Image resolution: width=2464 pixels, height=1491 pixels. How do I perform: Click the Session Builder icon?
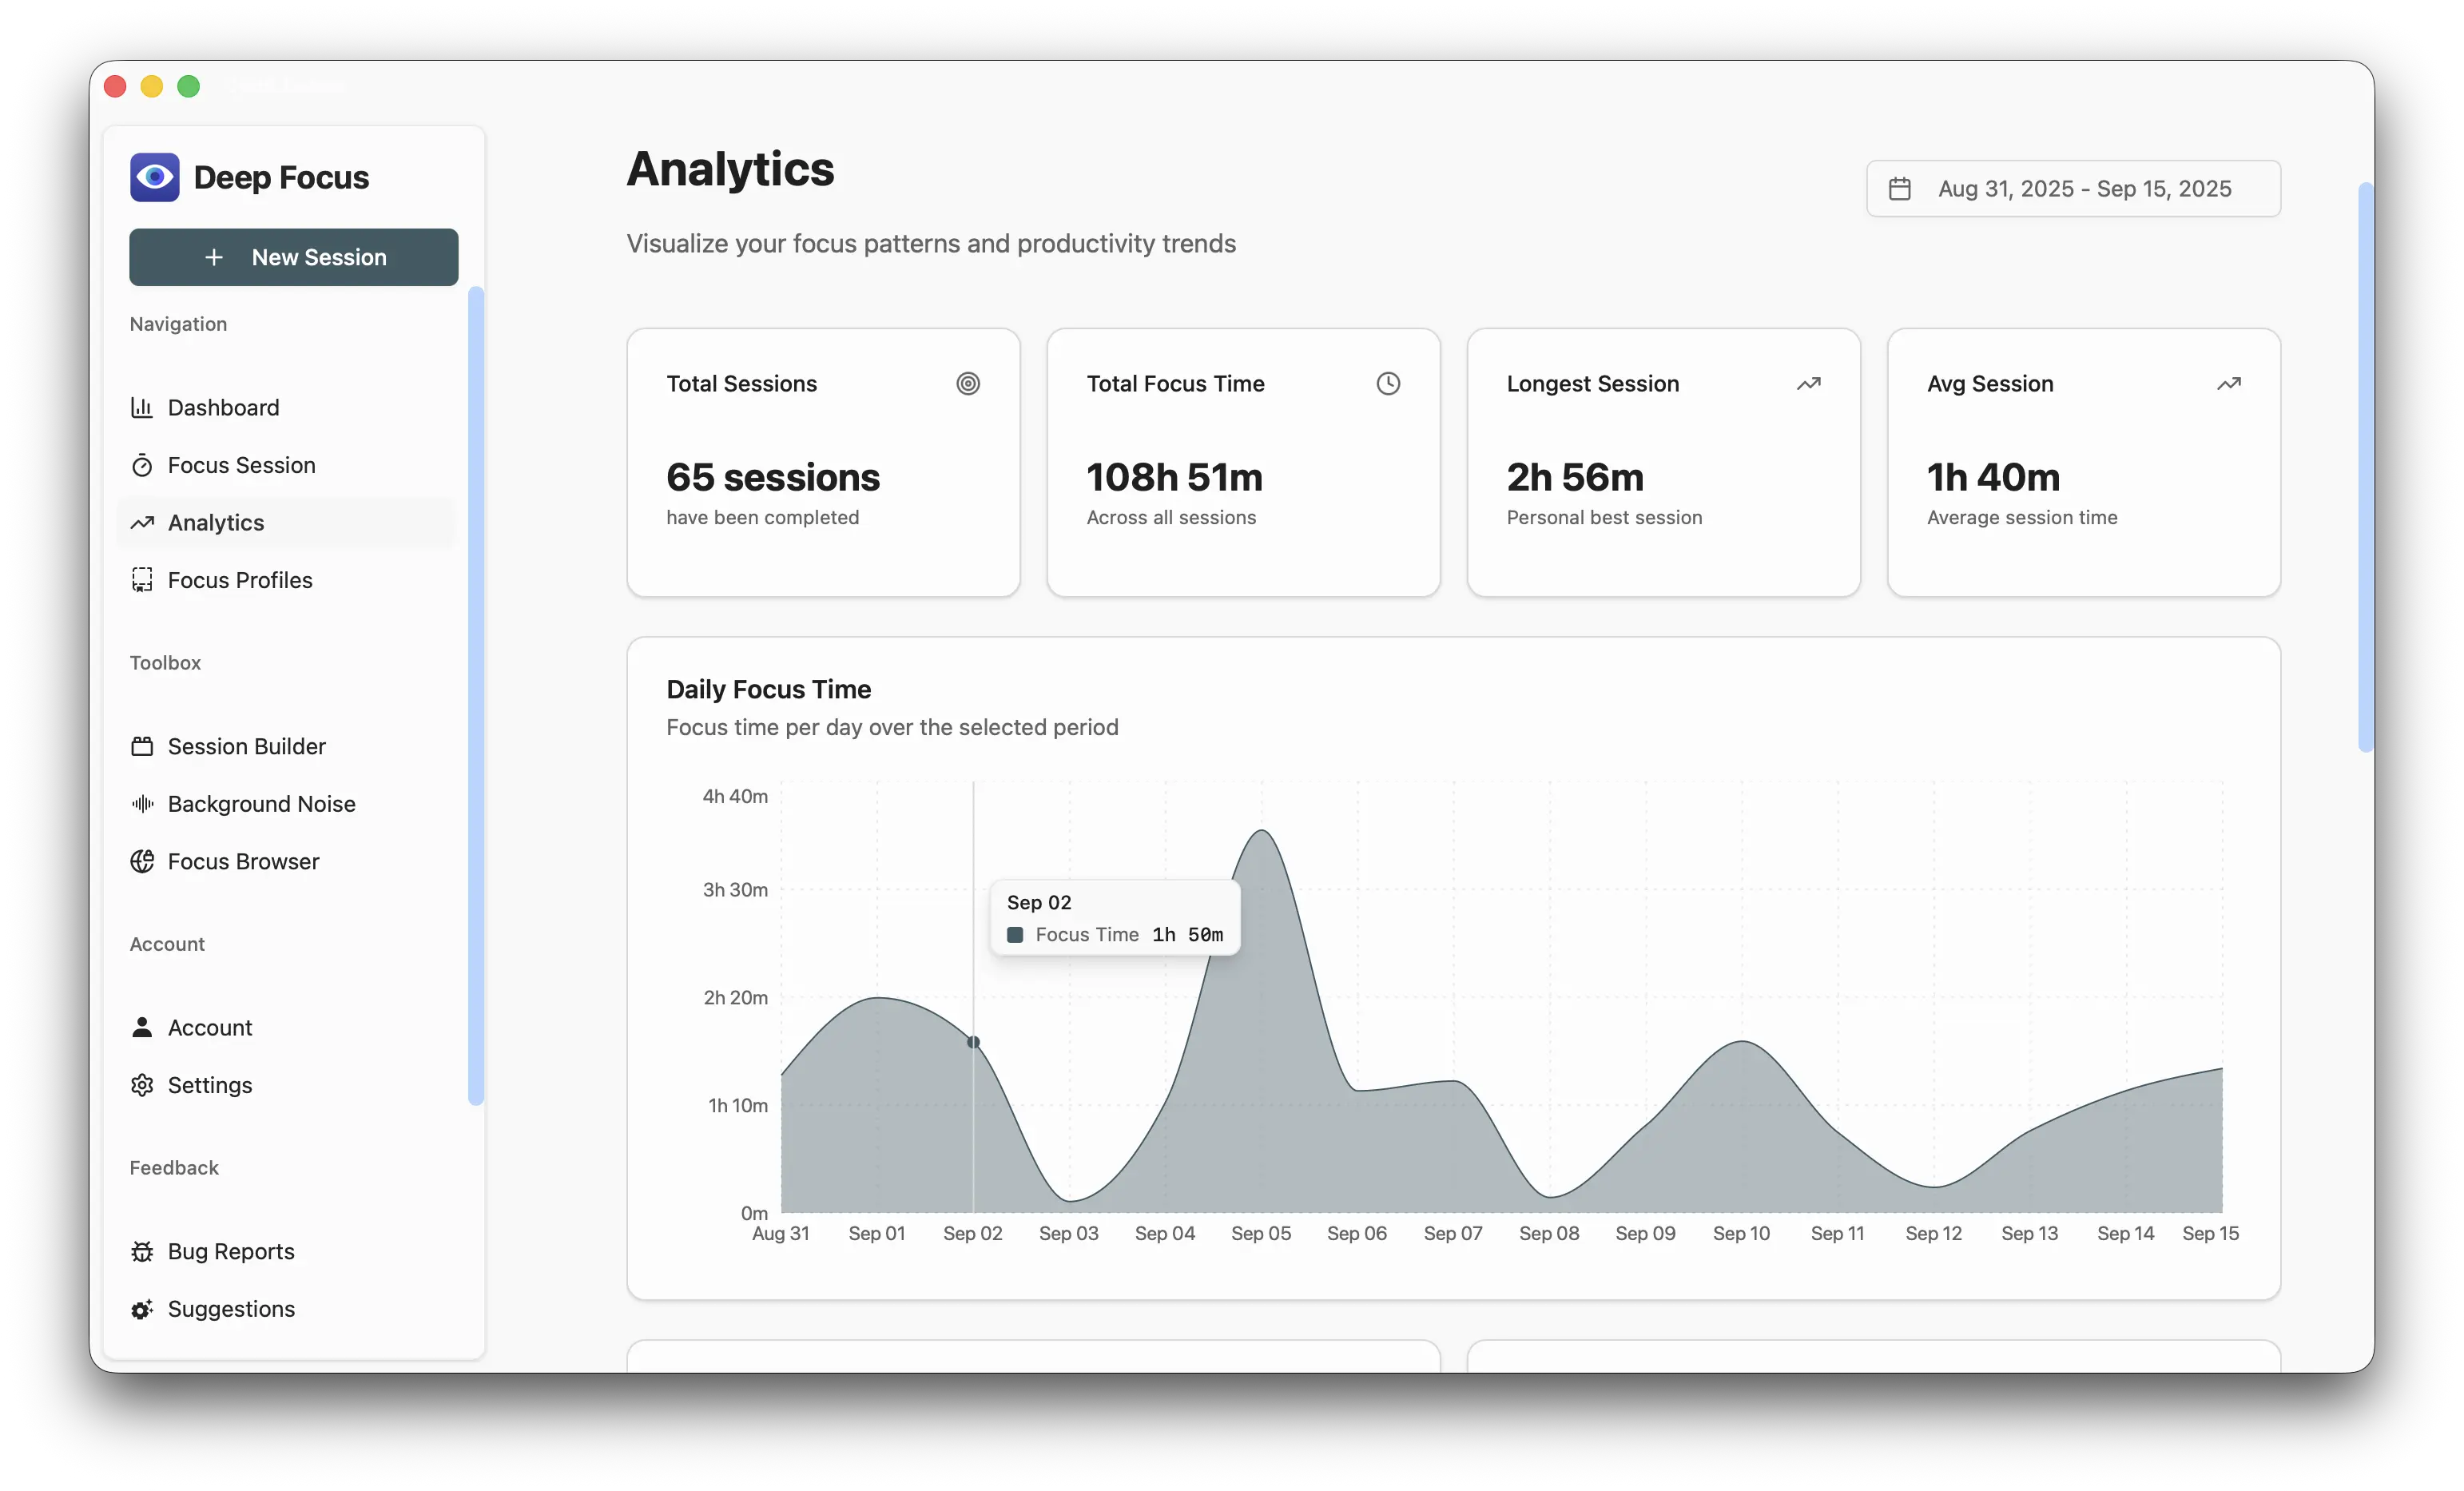[x=142, y=746]
